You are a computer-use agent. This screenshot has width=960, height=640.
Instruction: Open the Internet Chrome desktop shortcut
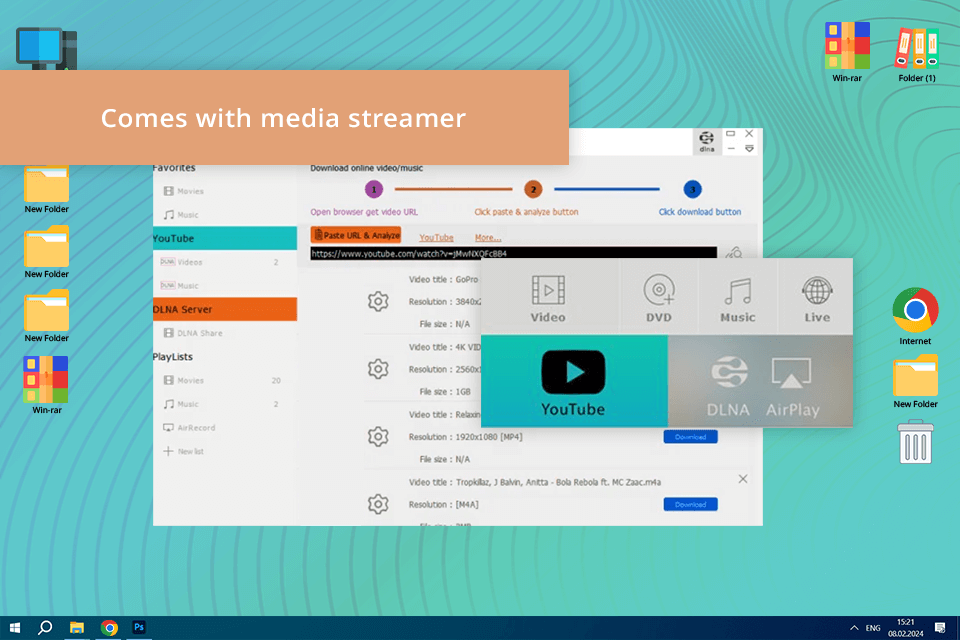pyautogui.click(x=915, y=317)
